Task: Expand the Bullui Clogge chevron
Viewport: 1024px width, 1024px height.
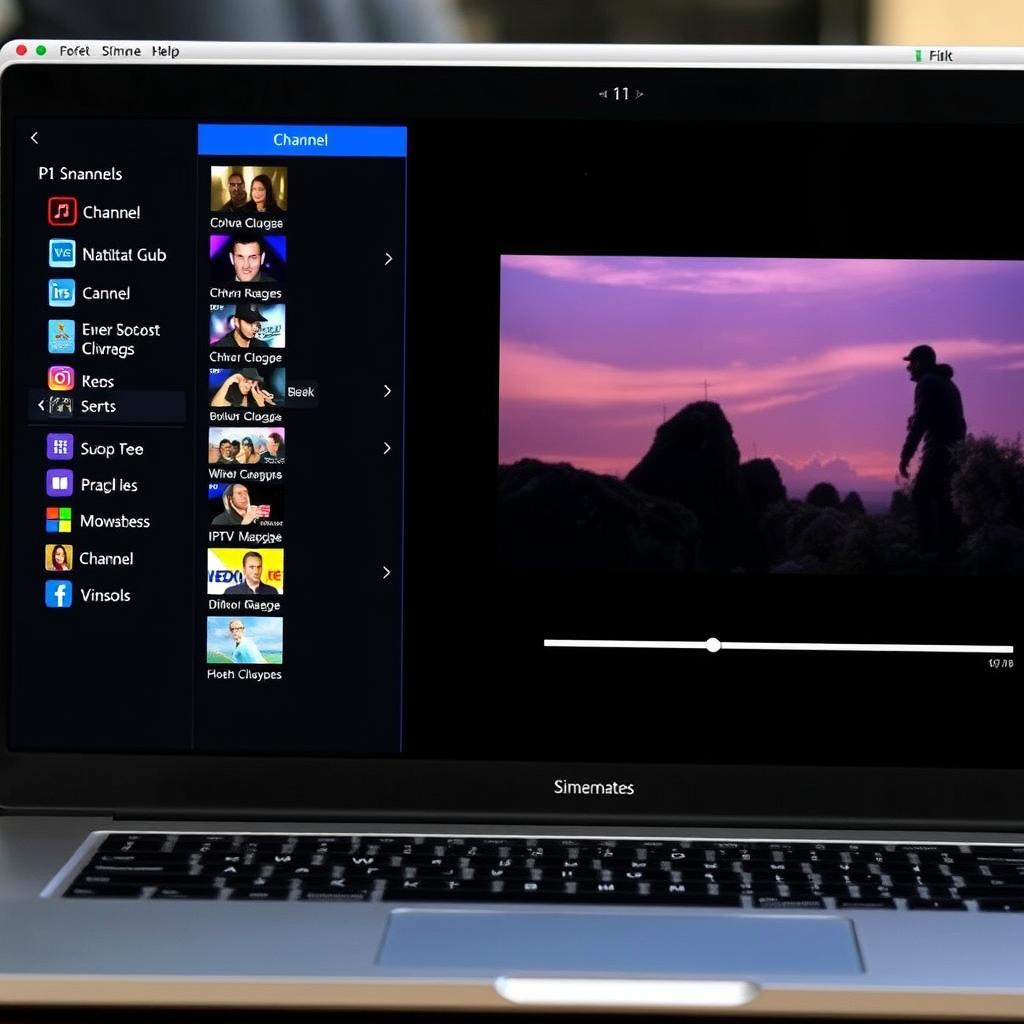Action: 388,391
